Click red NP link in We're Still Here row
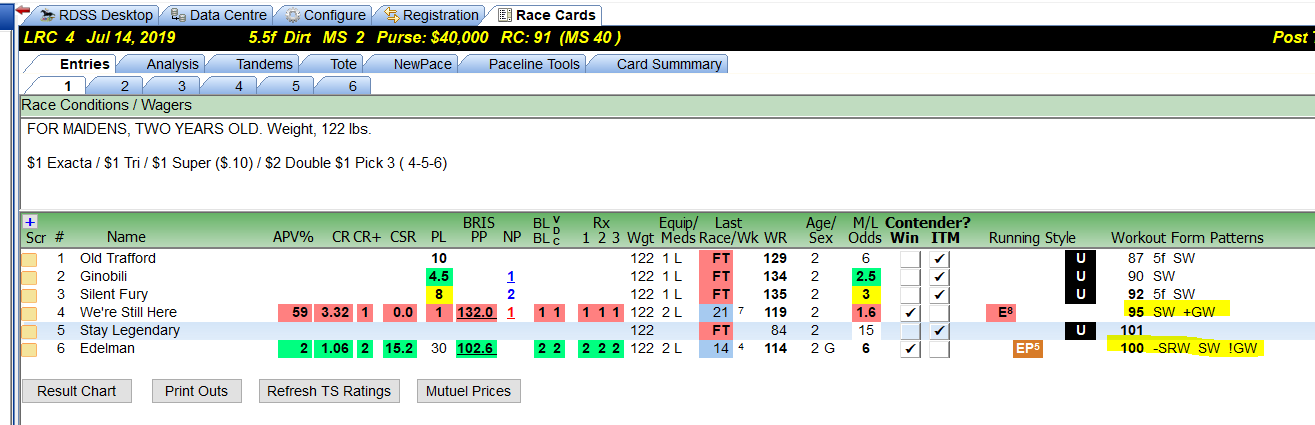Image resolution: width=1315 pixels, height=425 pixels. tap(511, 313)
